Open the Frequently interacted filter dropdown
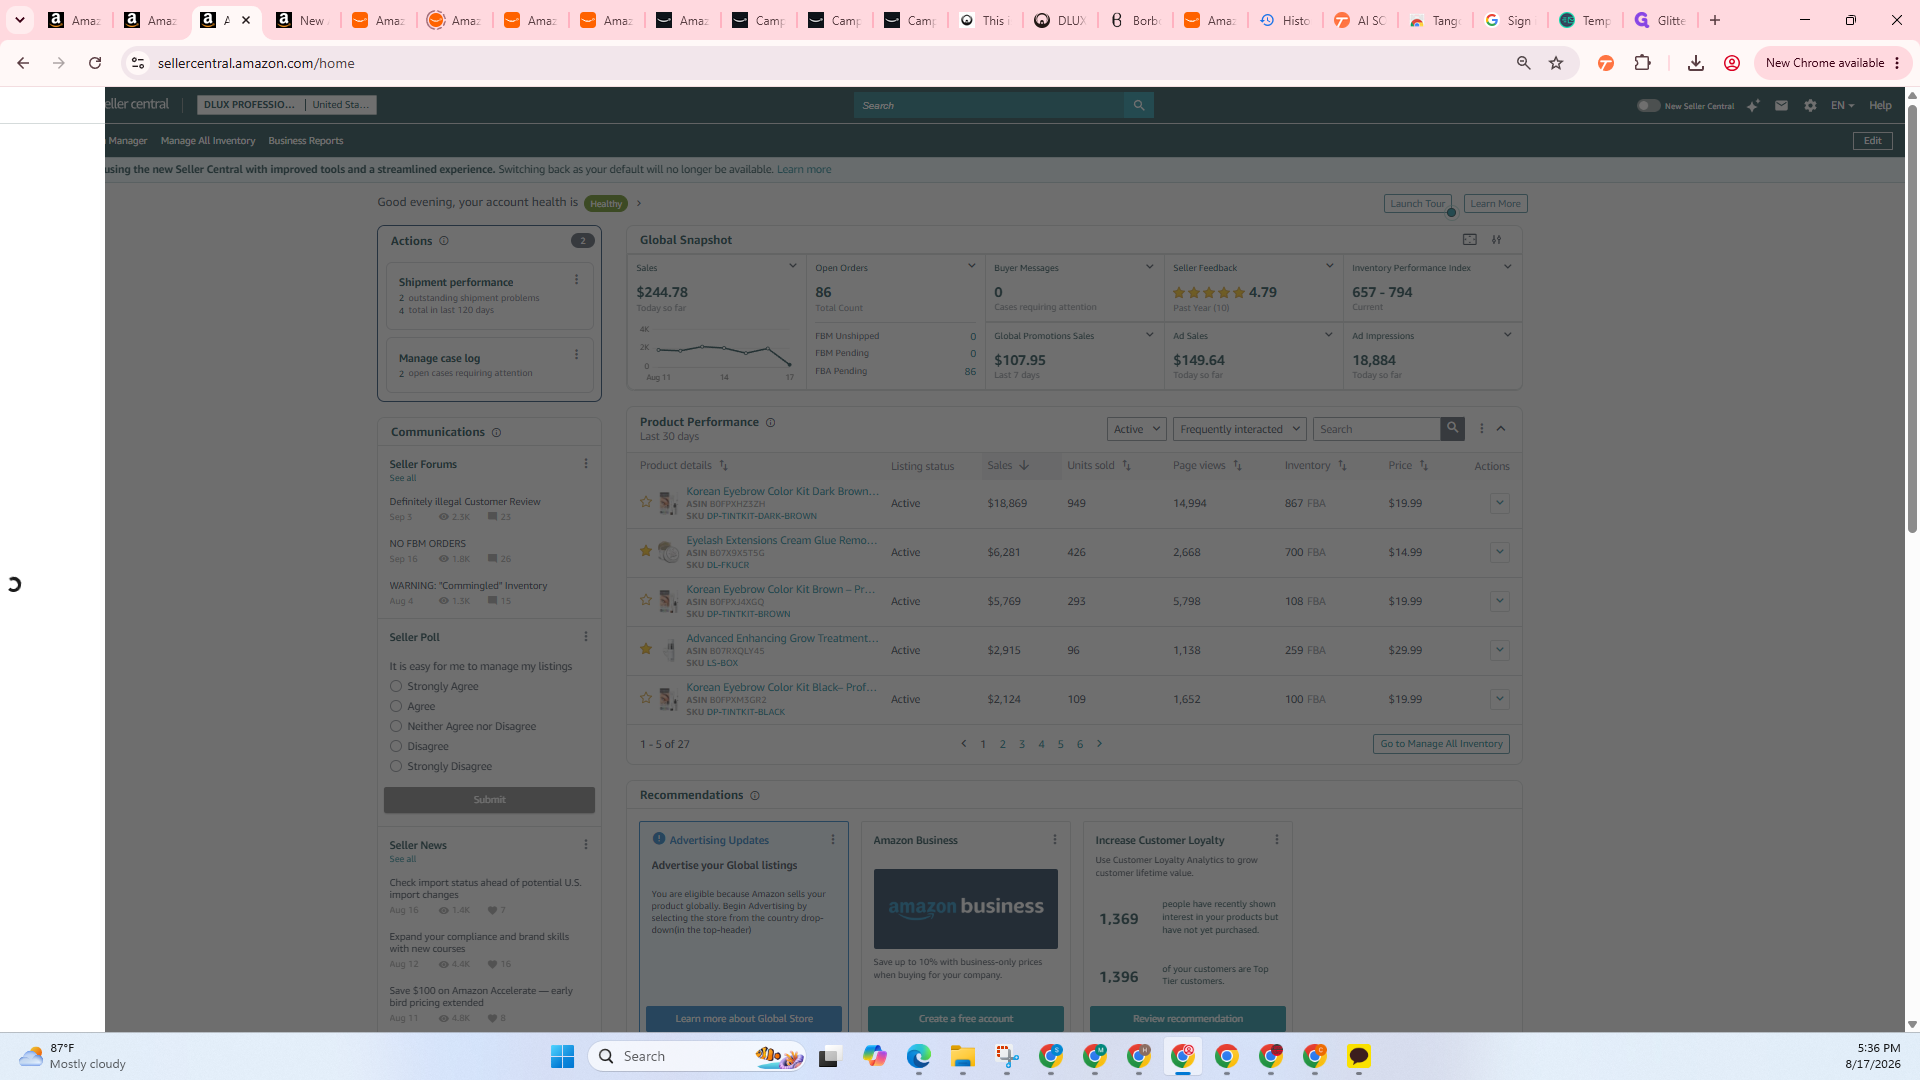The image size is (1920, 1080). tap(1240, 429)
